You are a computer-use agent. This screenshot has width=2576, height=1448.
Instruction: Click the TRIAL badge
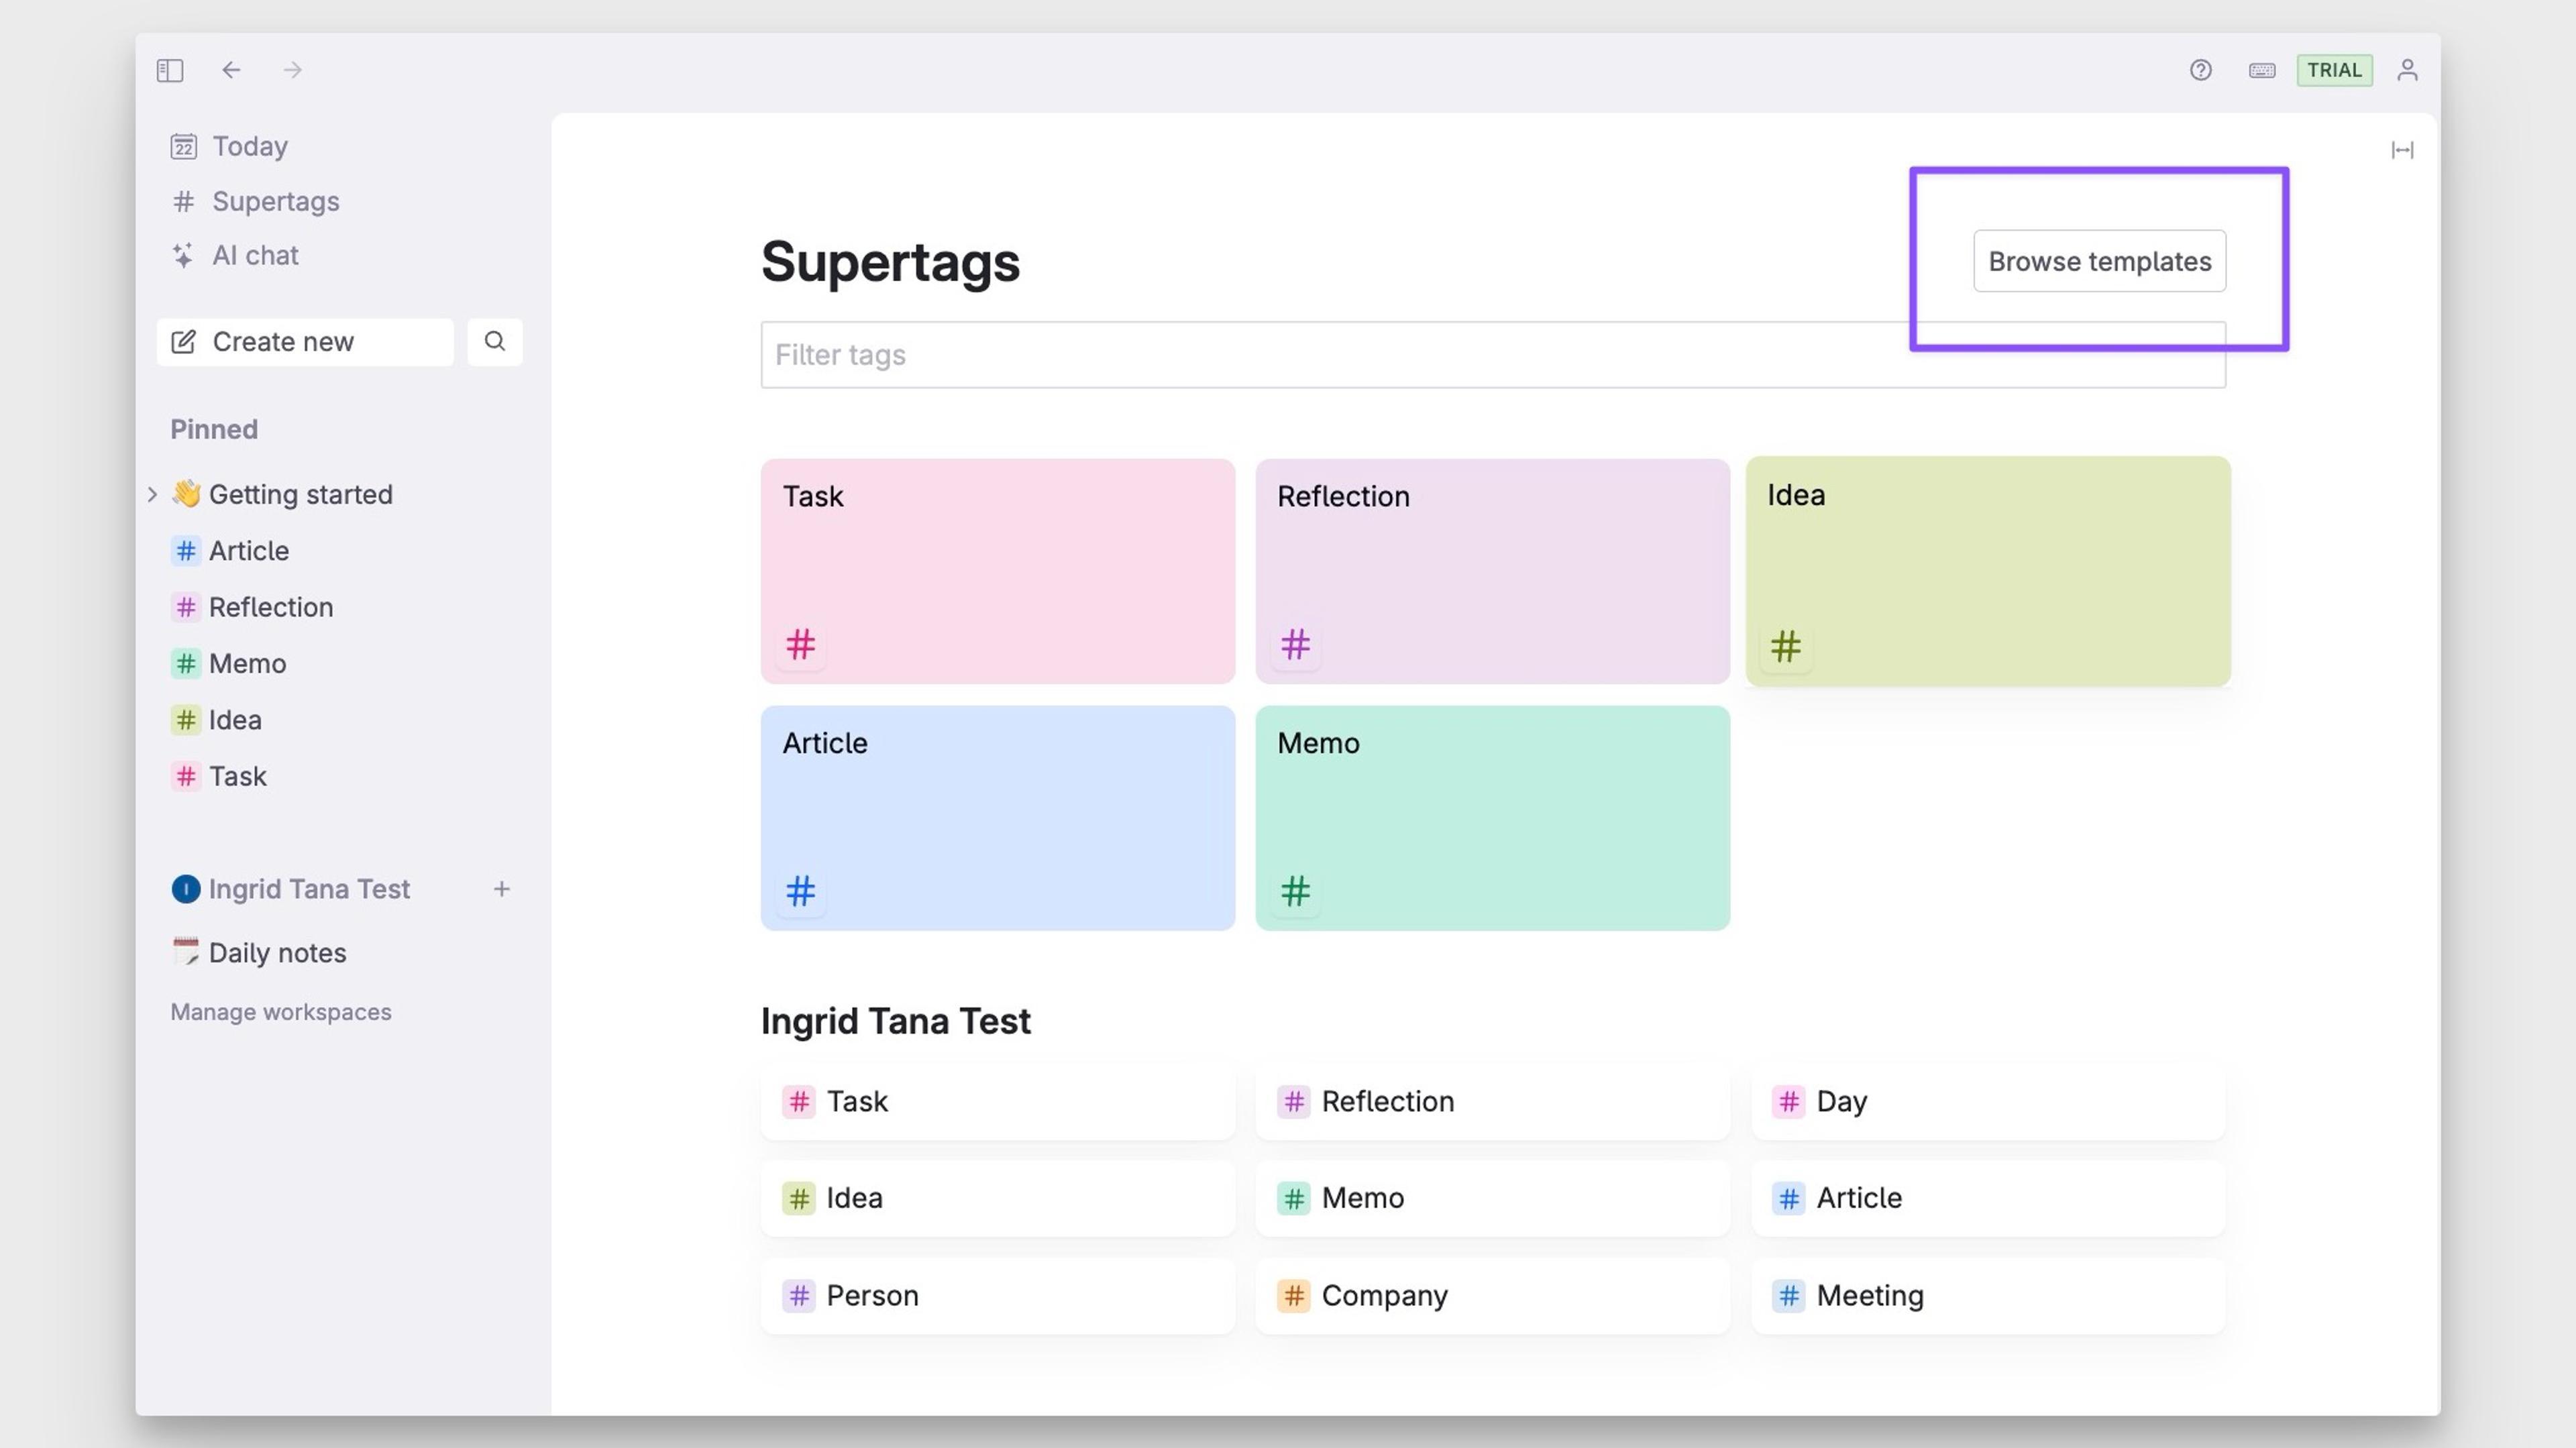click(2334, 70)
